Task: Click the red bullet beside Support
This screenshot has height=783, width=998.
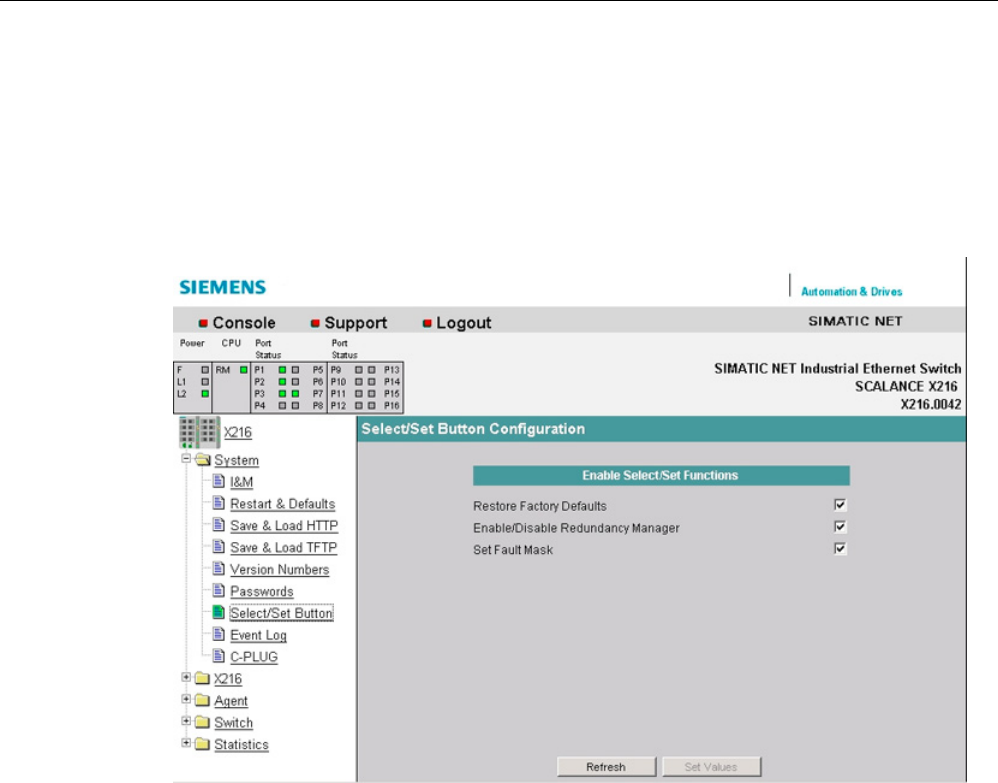Action: [315, 323]
